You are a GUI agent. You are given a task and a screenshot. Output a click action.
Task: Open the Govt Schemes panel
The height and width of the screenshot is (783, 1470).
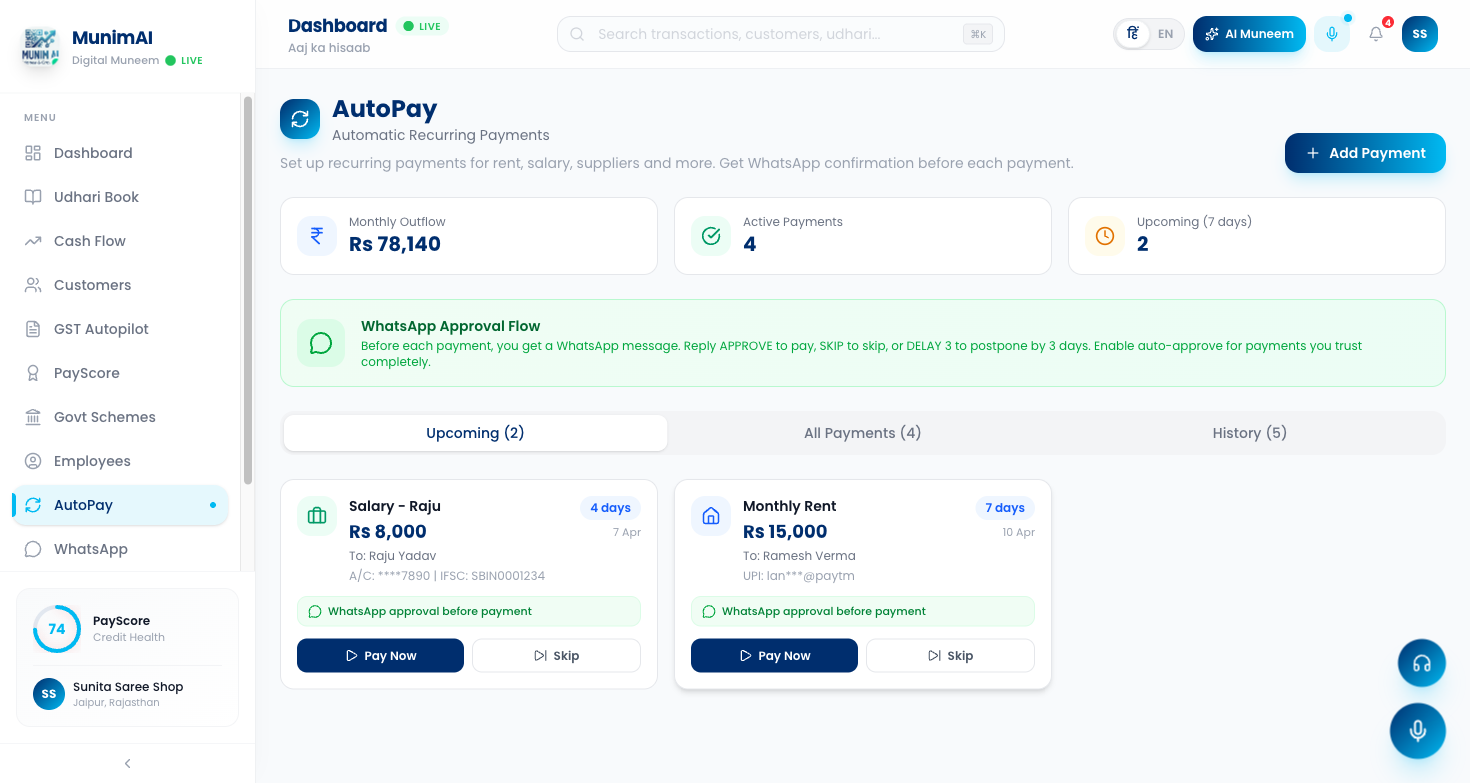coord(105,417)
